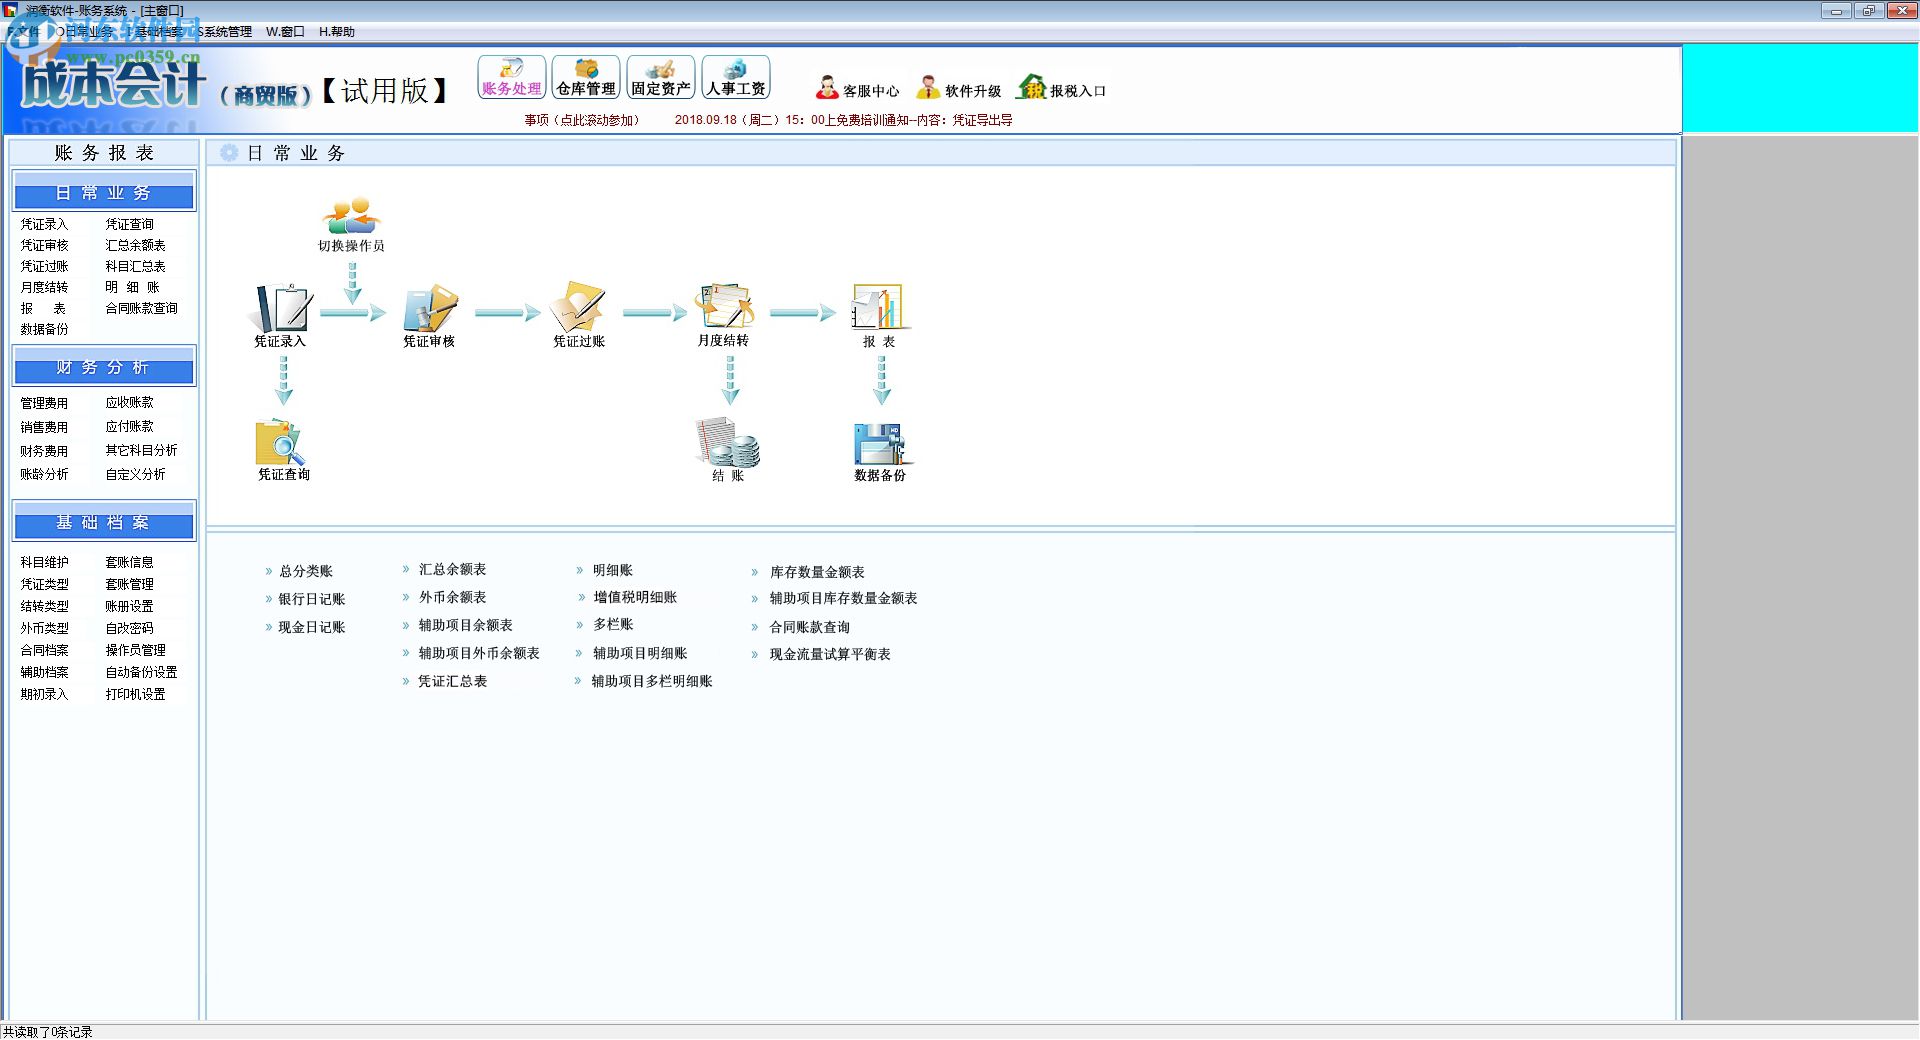Open the 银行日记账 report link

coord(312,599)
